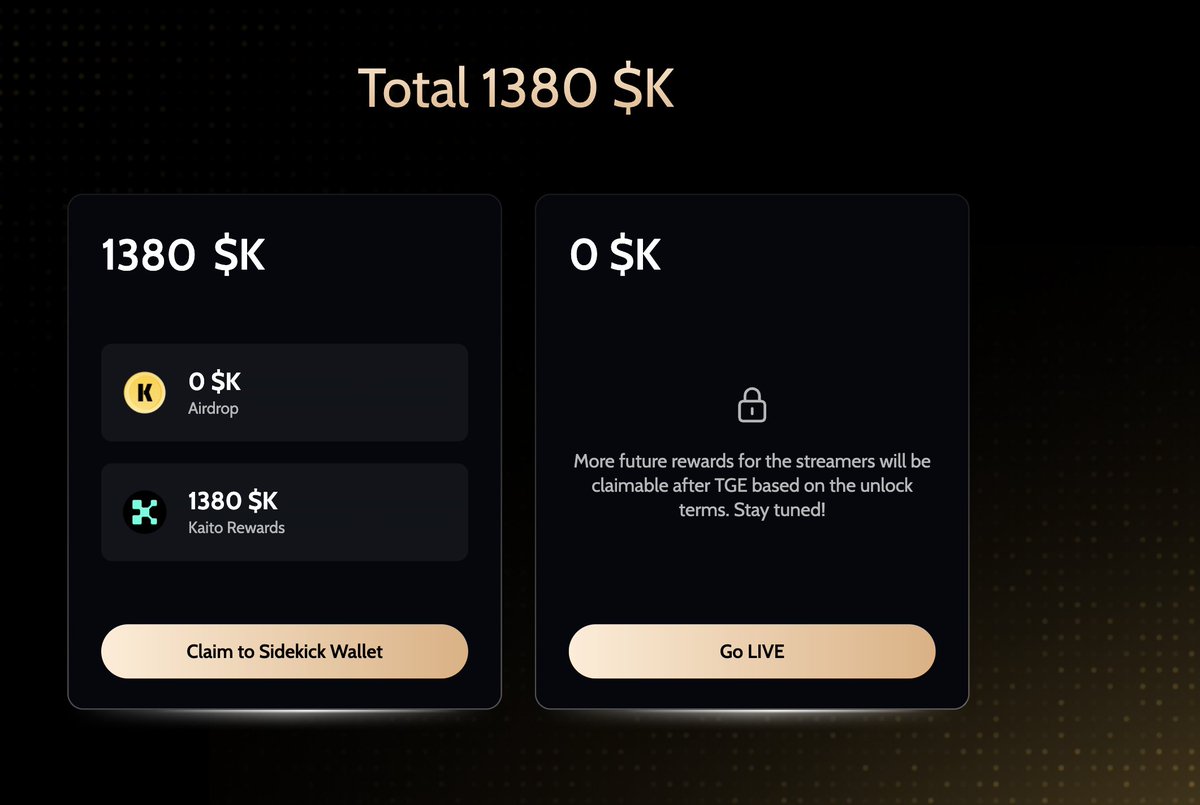Click the teal Kaito Rewards logo icon
Image resolution: width=1200 pixels, height=805 pixels.
pos(144,512)
